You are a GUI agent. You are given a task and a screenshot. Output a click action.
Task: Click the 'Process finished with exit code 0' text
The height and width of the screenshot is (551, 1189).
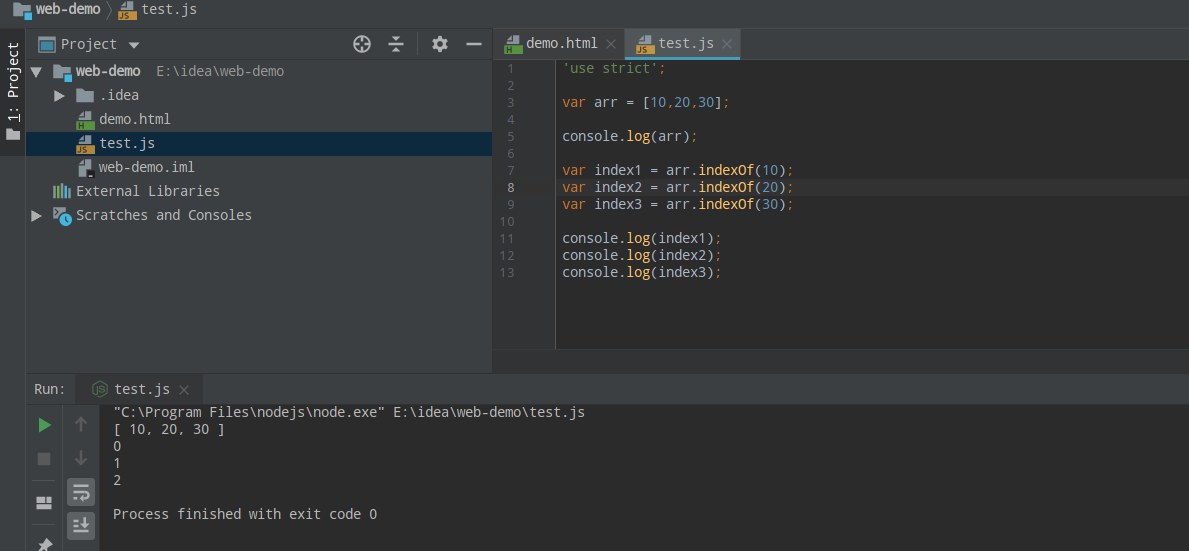[x=245, y=515]
